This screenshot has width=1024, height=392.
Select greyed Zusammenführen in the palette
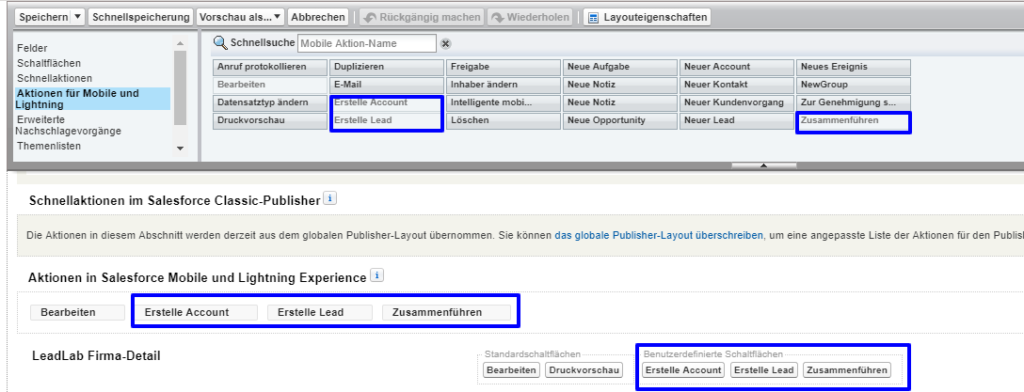[854, 120]
